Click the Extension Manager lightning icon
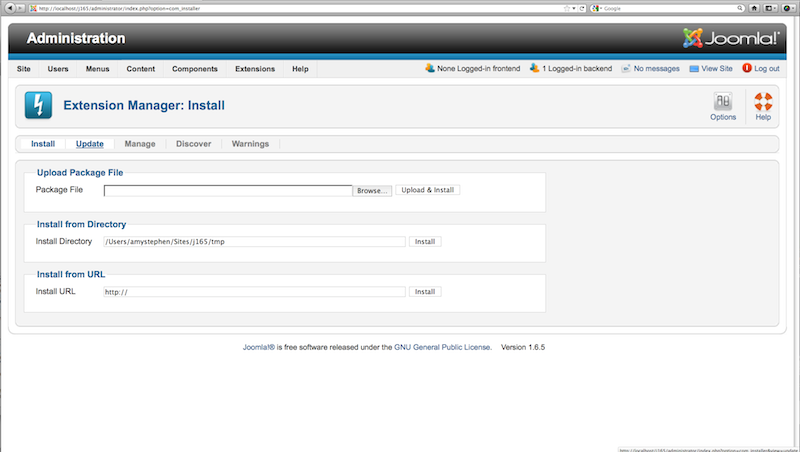Screen dimensions: 800x452 pyautogui.click(x=38, y=105)
